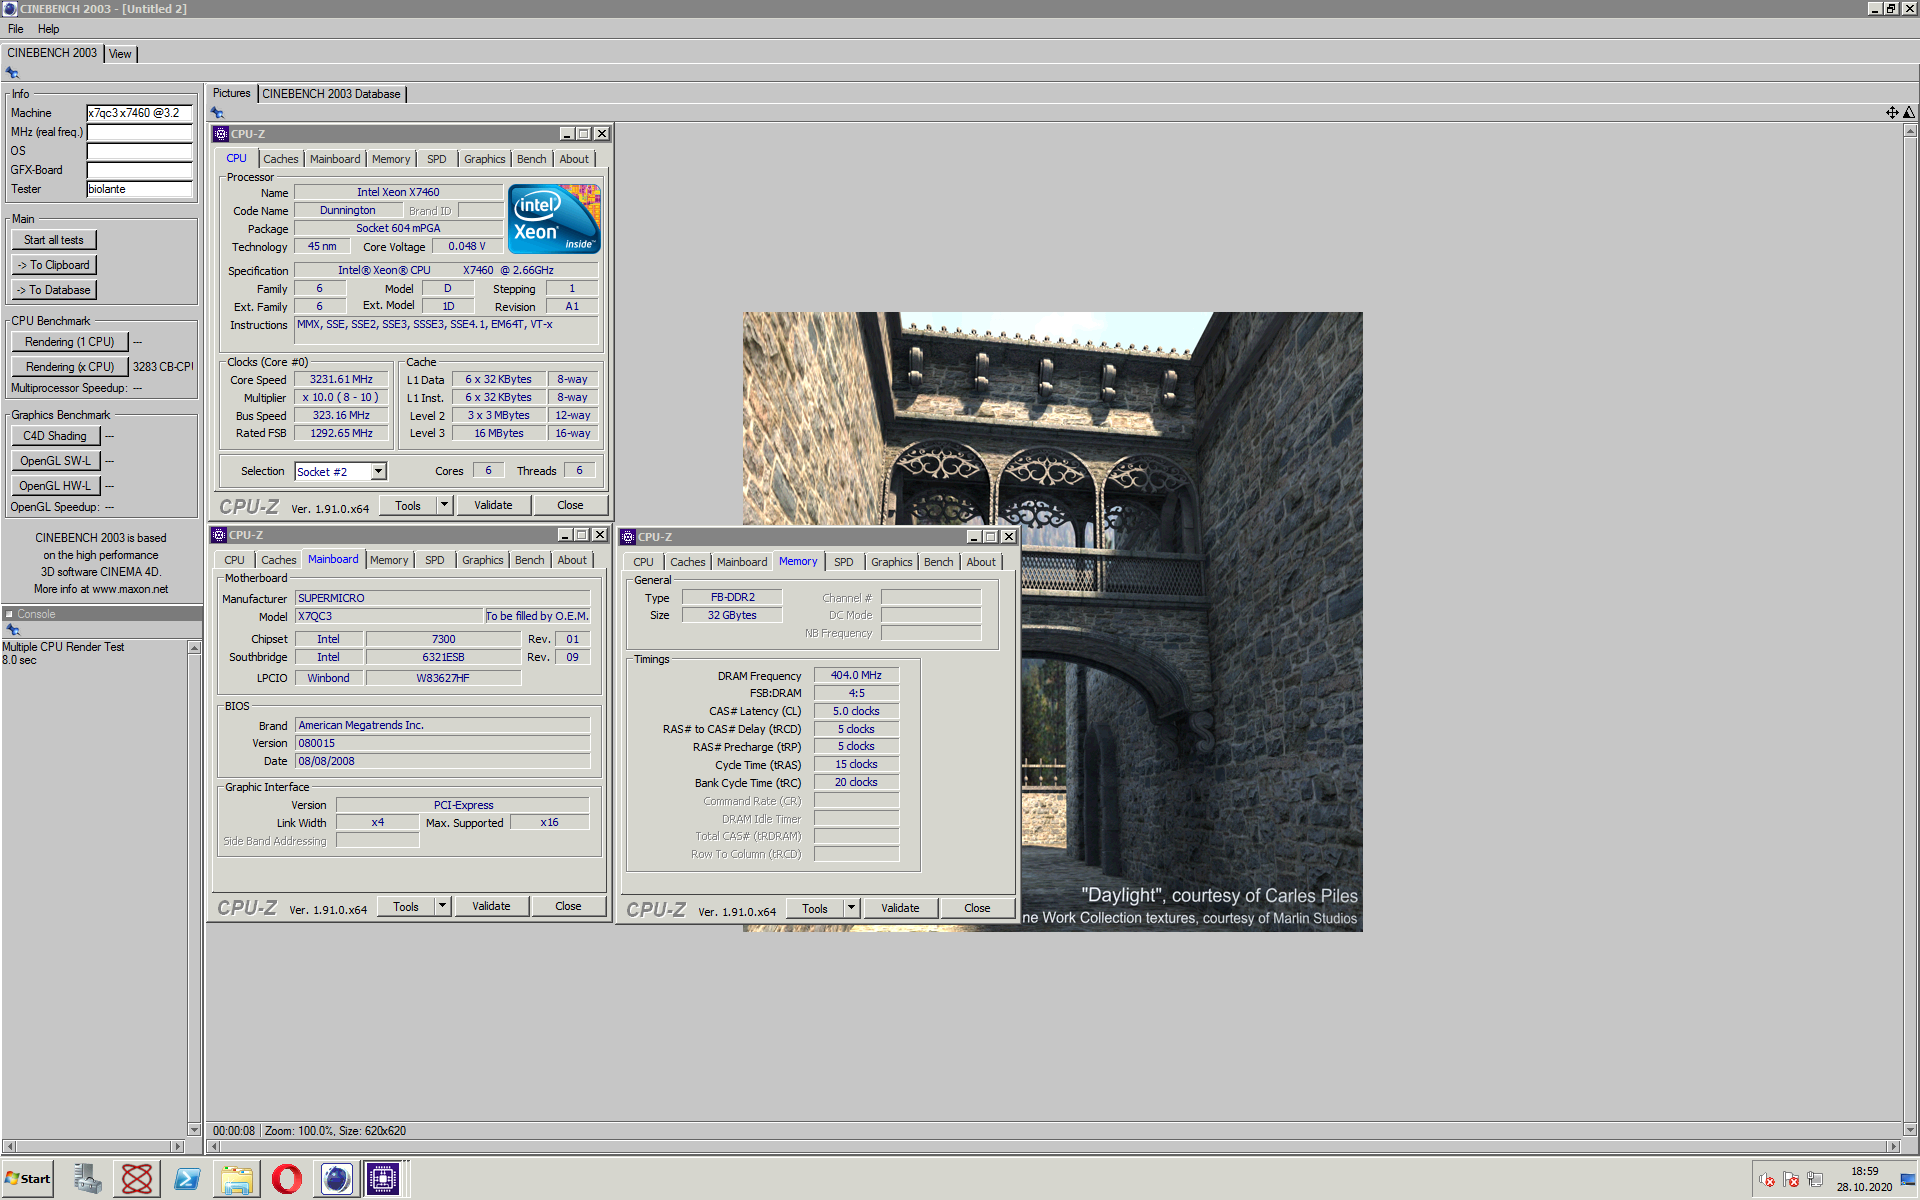Click the Tester input field
Image resolution: width=1920 pixels, height=1200 pixels.
tap(139, 189)
